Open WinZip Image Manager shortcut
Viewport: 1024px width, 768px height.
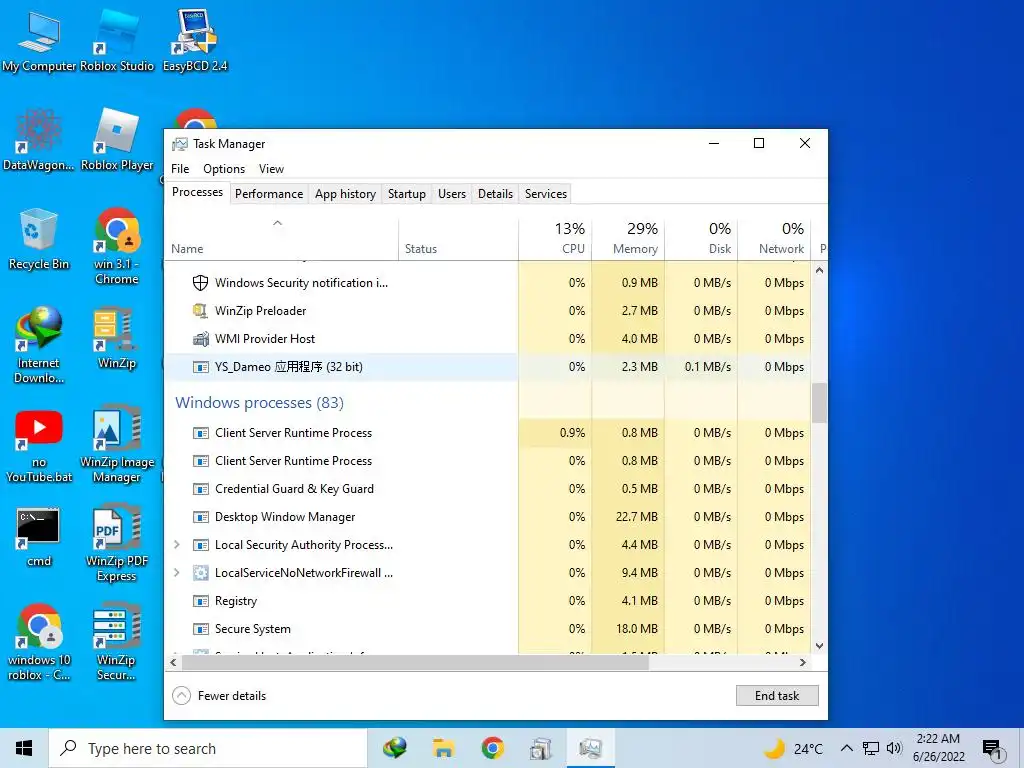117,445
